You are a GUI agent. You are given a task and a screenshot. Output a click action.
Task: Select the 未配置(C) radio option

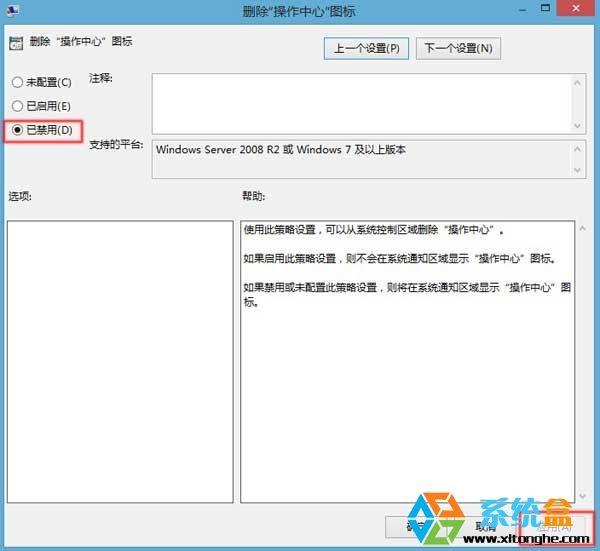coord(42,82)
